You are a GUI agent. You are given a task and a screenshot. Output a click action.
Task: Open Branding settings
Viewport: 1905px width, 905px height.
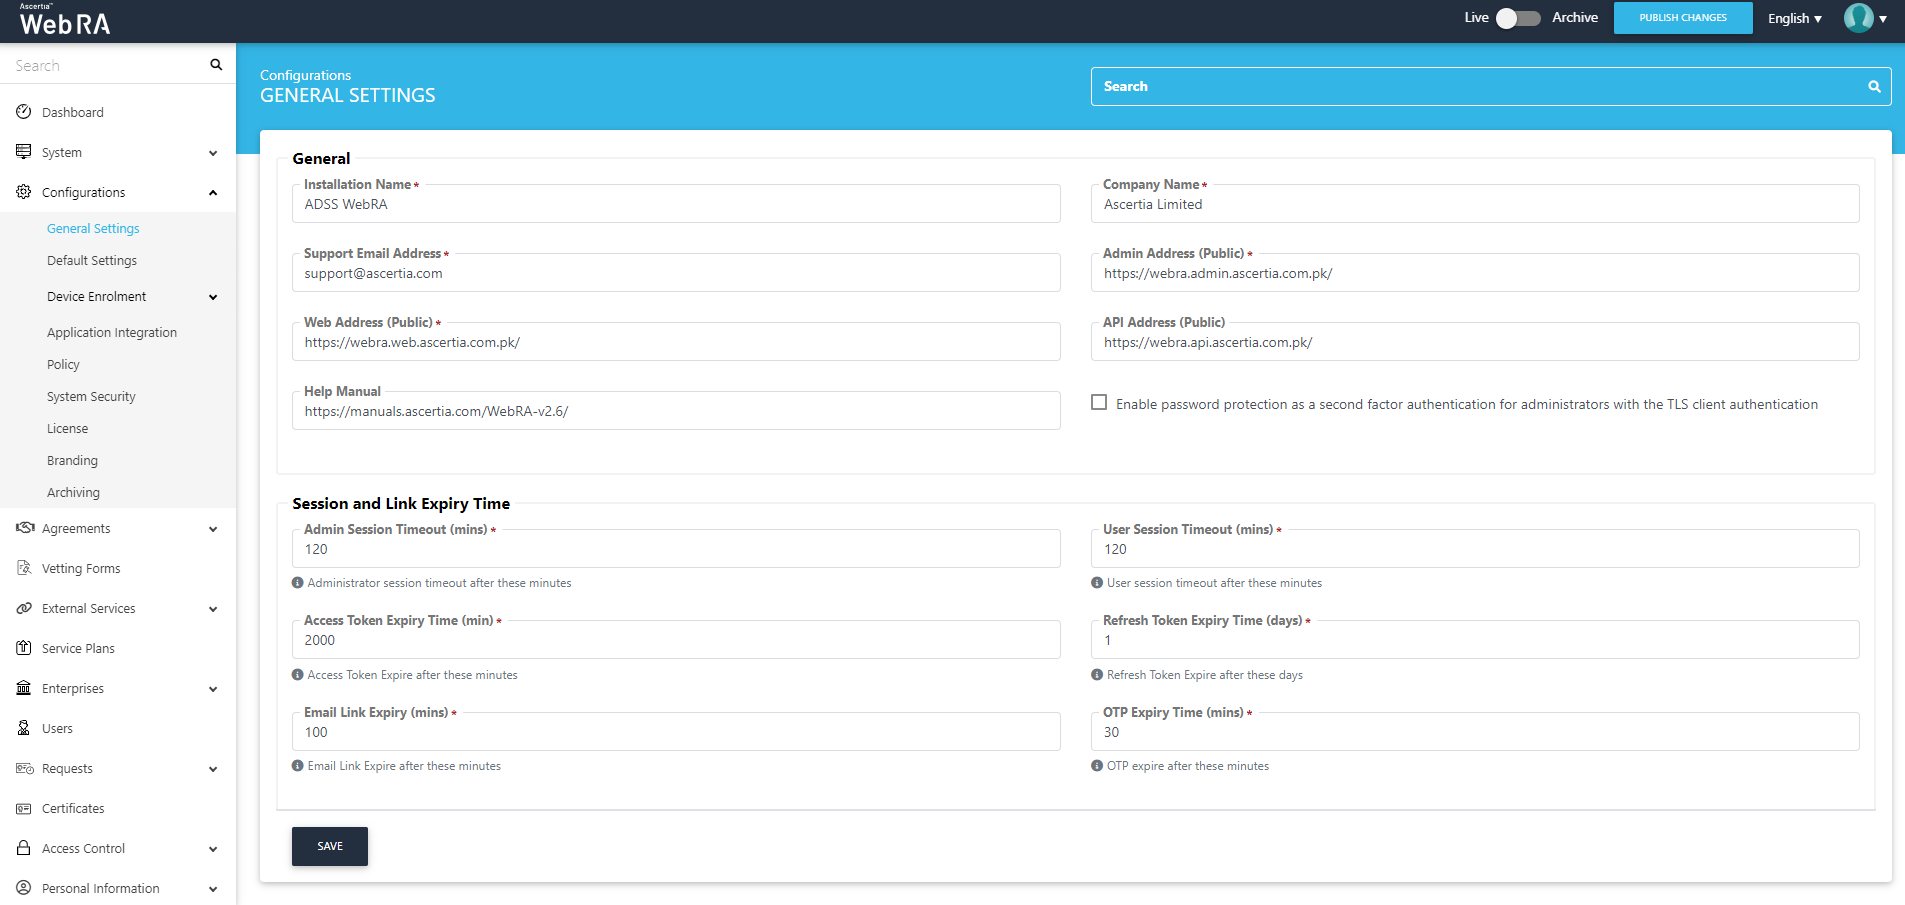click(x=72, y=460)
